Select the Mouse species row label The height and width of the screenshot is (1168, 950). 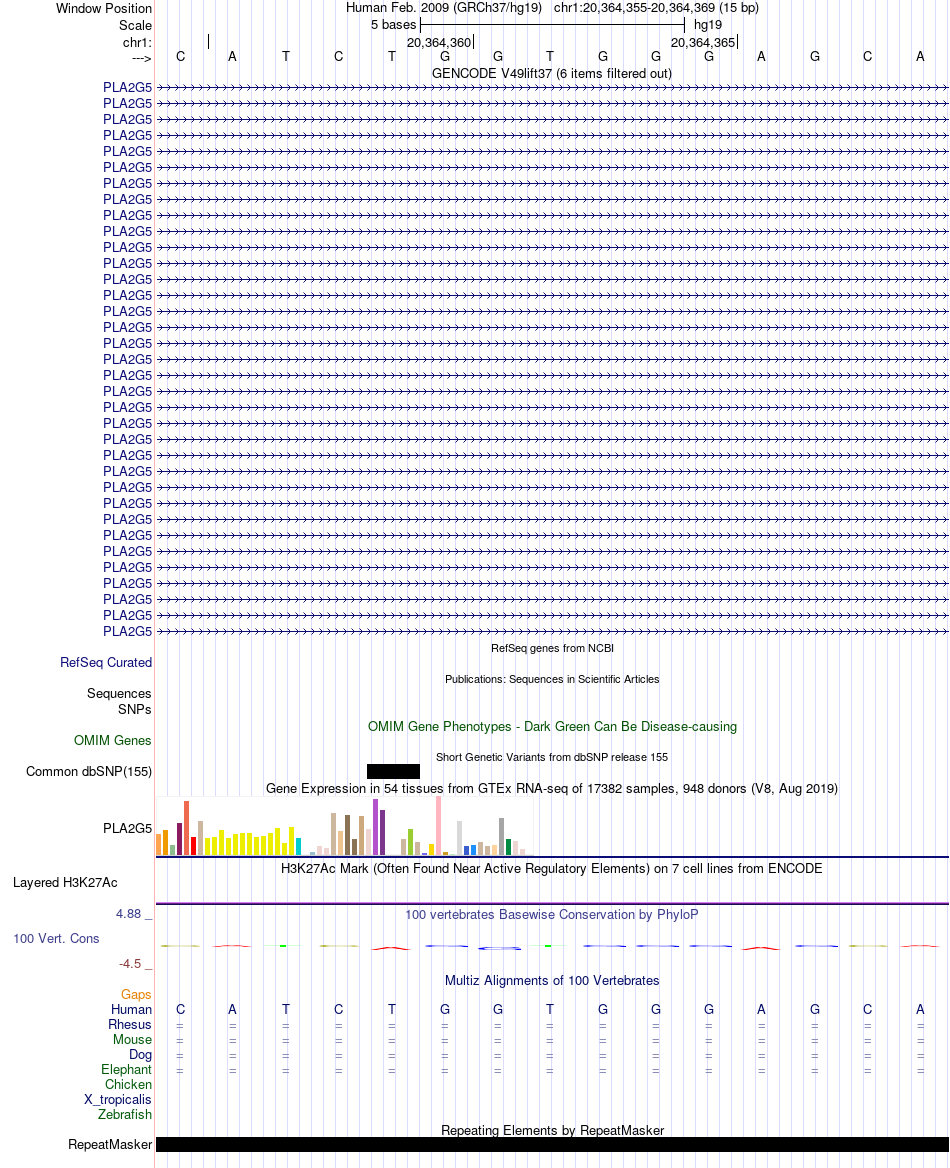pos(132,1039)
